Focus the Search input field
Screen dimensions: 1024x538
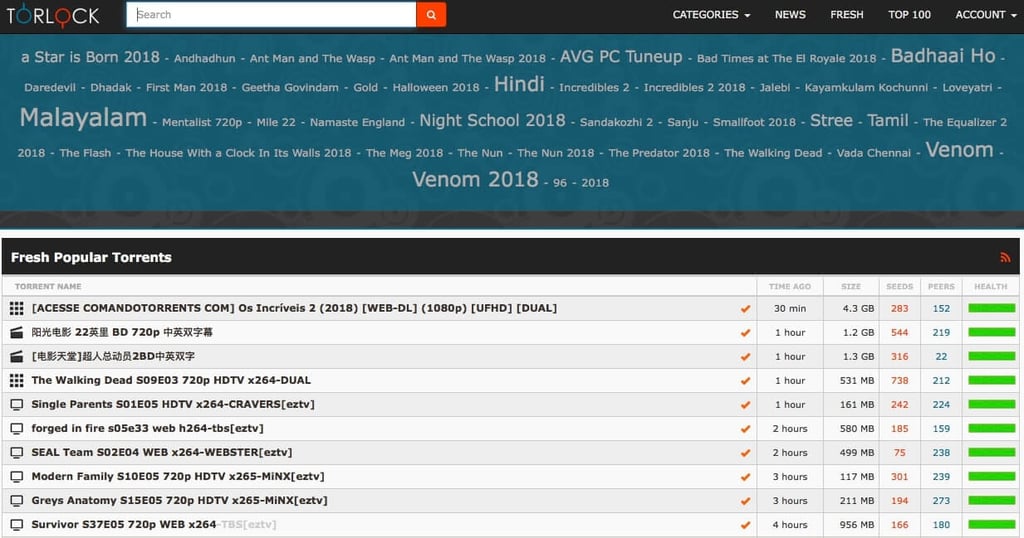(271, 14)
